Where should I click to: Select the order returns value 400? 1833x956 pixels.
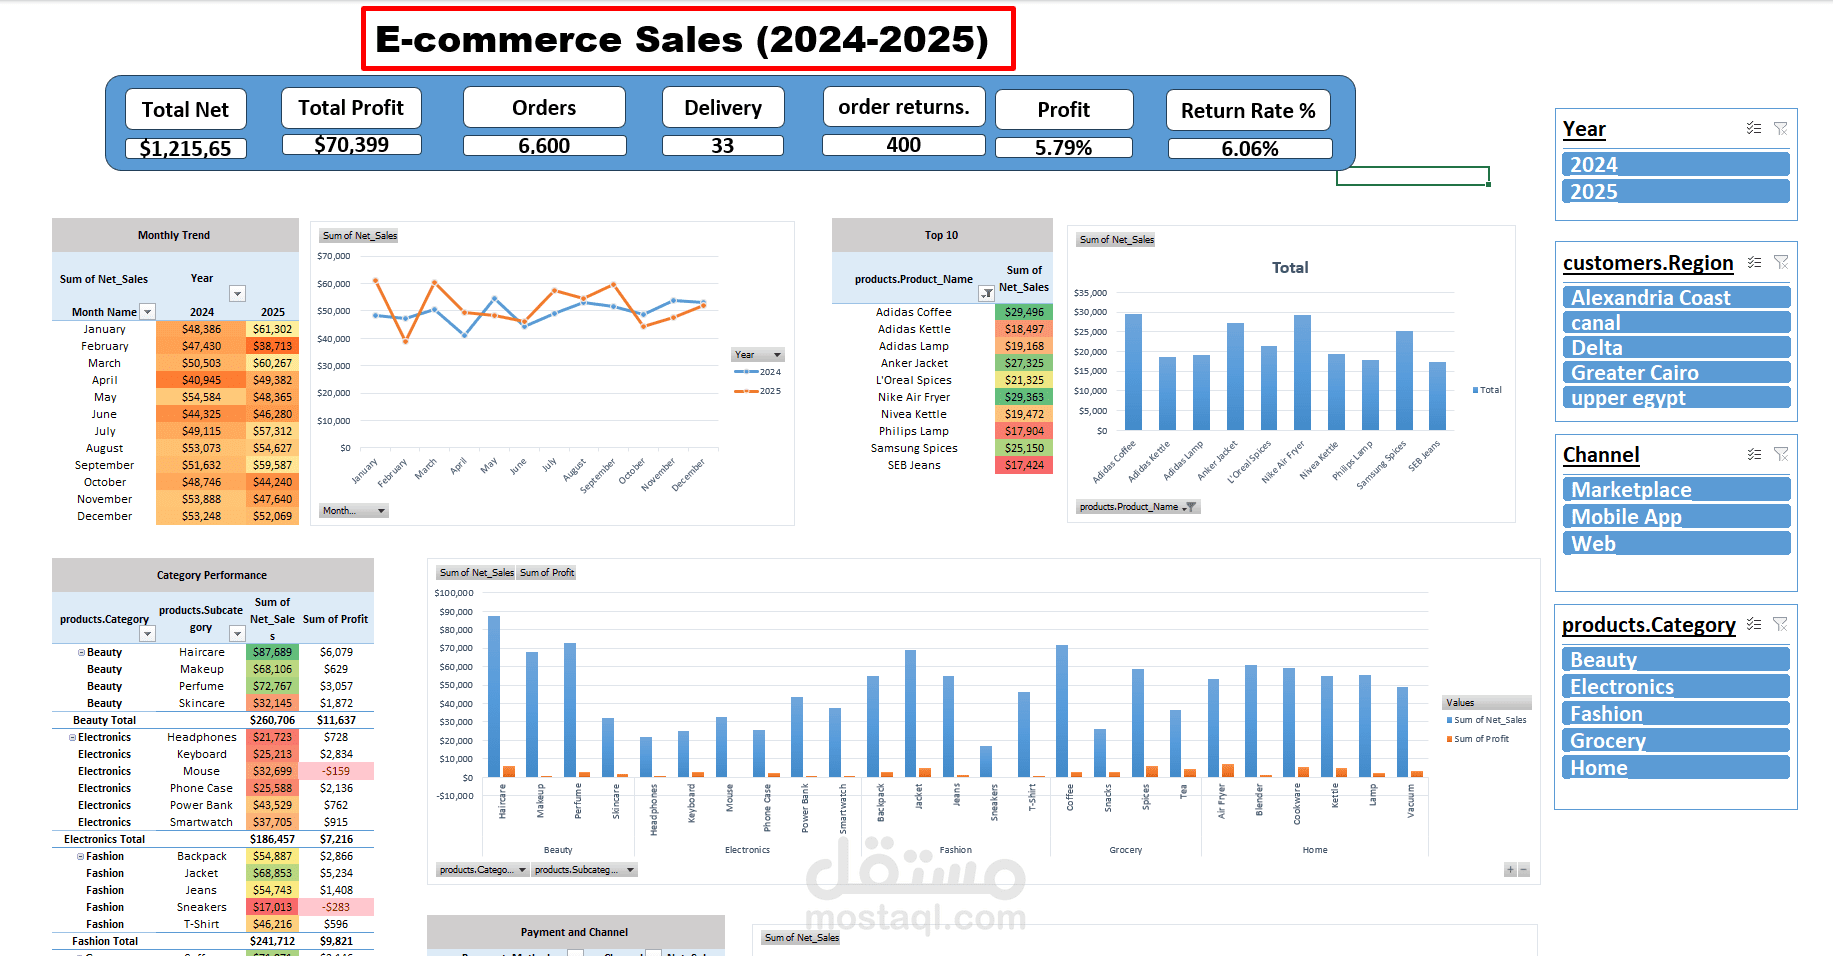(x=904, y=145)
